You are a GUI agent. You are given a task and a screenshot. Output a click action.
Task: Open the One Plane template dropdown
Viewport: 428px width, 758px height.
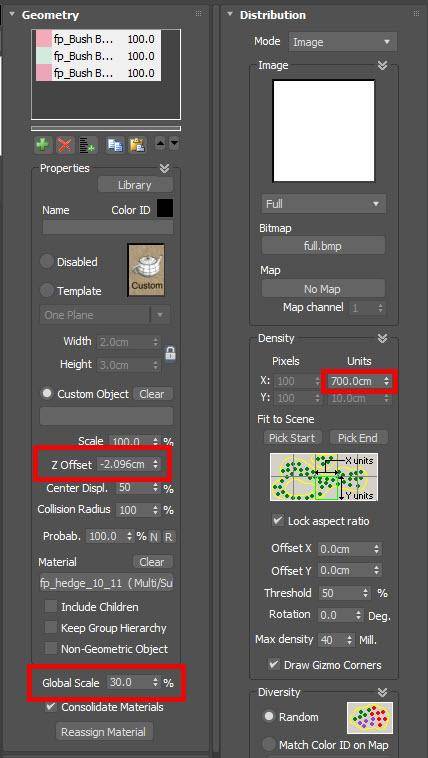(104, 315)
